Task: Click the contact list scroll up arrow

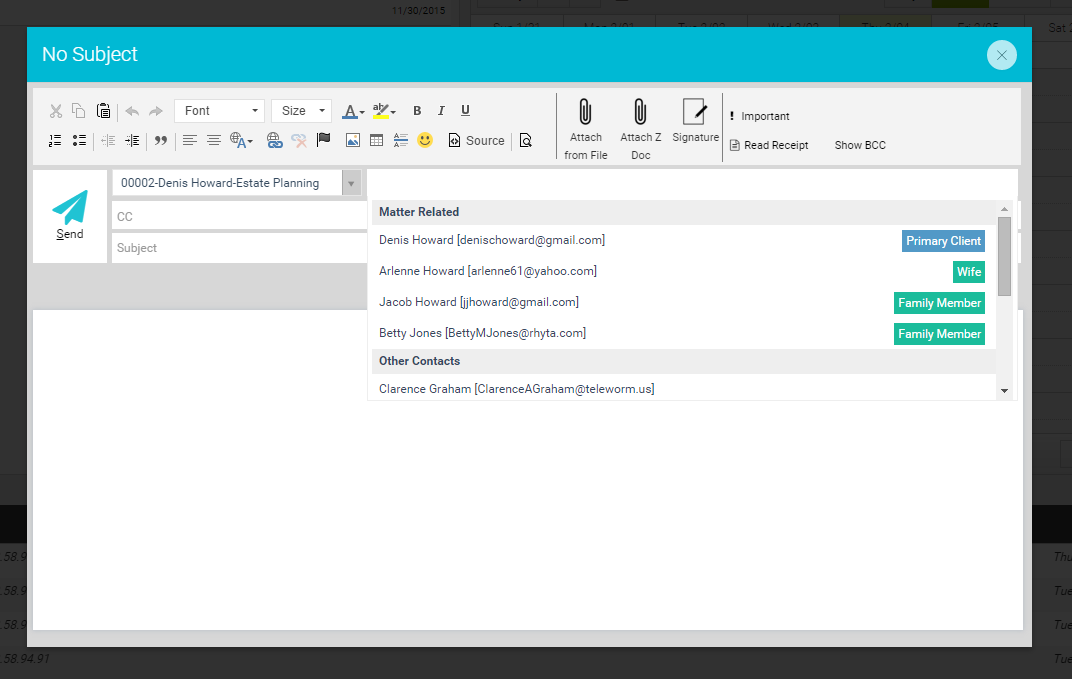Action: click(1004, 209)
